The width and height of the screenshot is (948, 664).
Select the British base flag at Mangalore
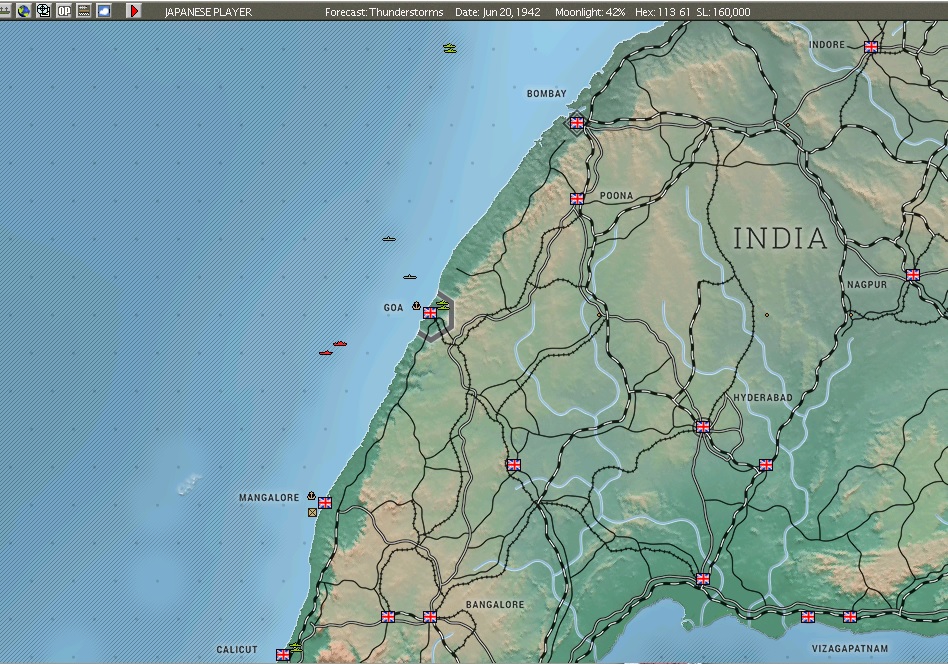pyautogui.click(x=325, y=503)
